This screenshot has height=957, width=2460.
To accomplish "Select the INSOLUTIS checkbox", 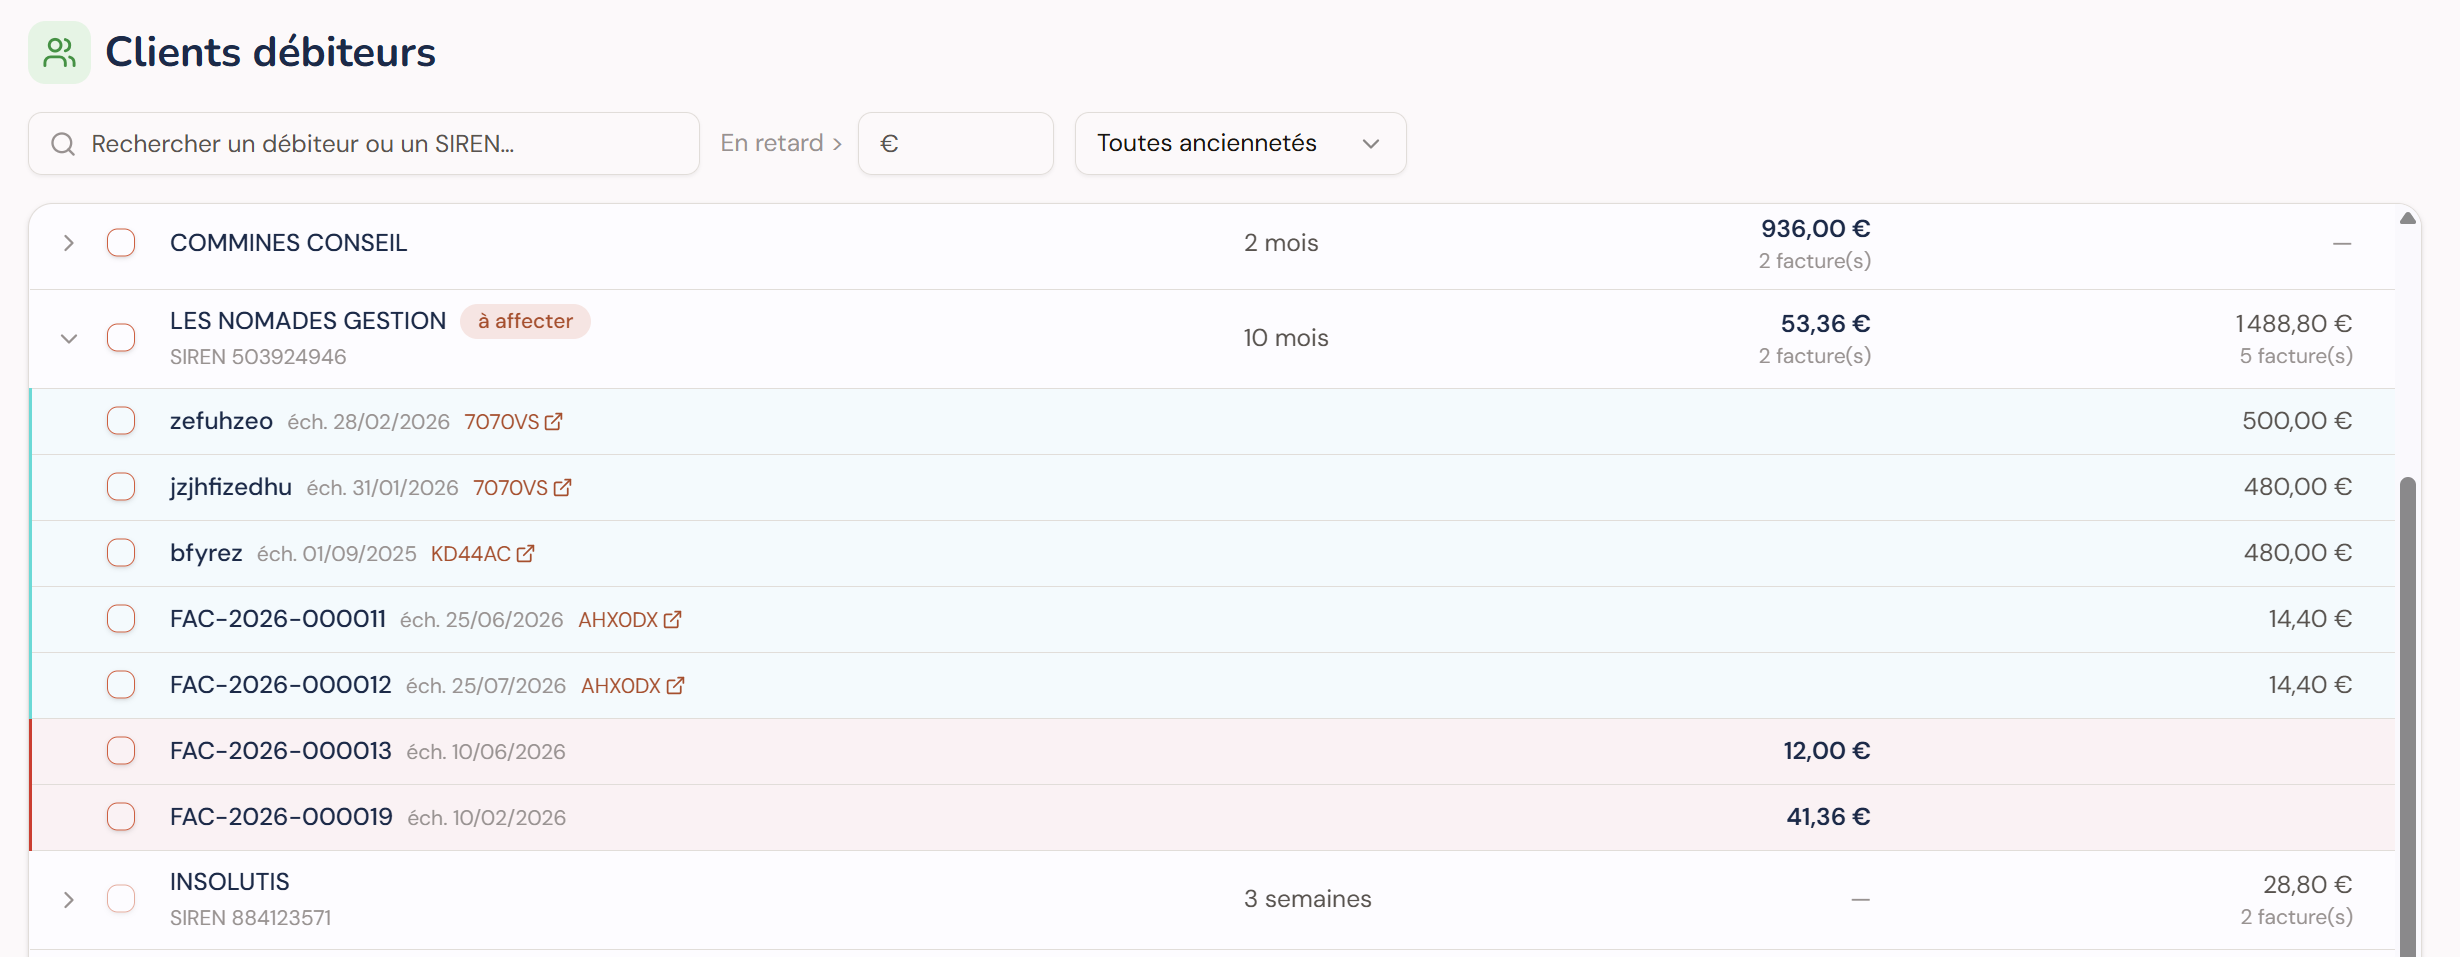I will pyautogui.click(x=121, y=899).
